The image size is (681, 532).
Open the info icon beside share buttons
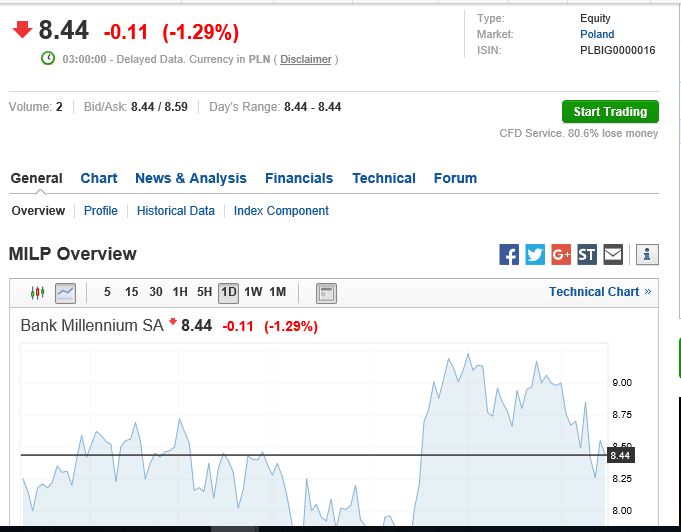[647, 254]
